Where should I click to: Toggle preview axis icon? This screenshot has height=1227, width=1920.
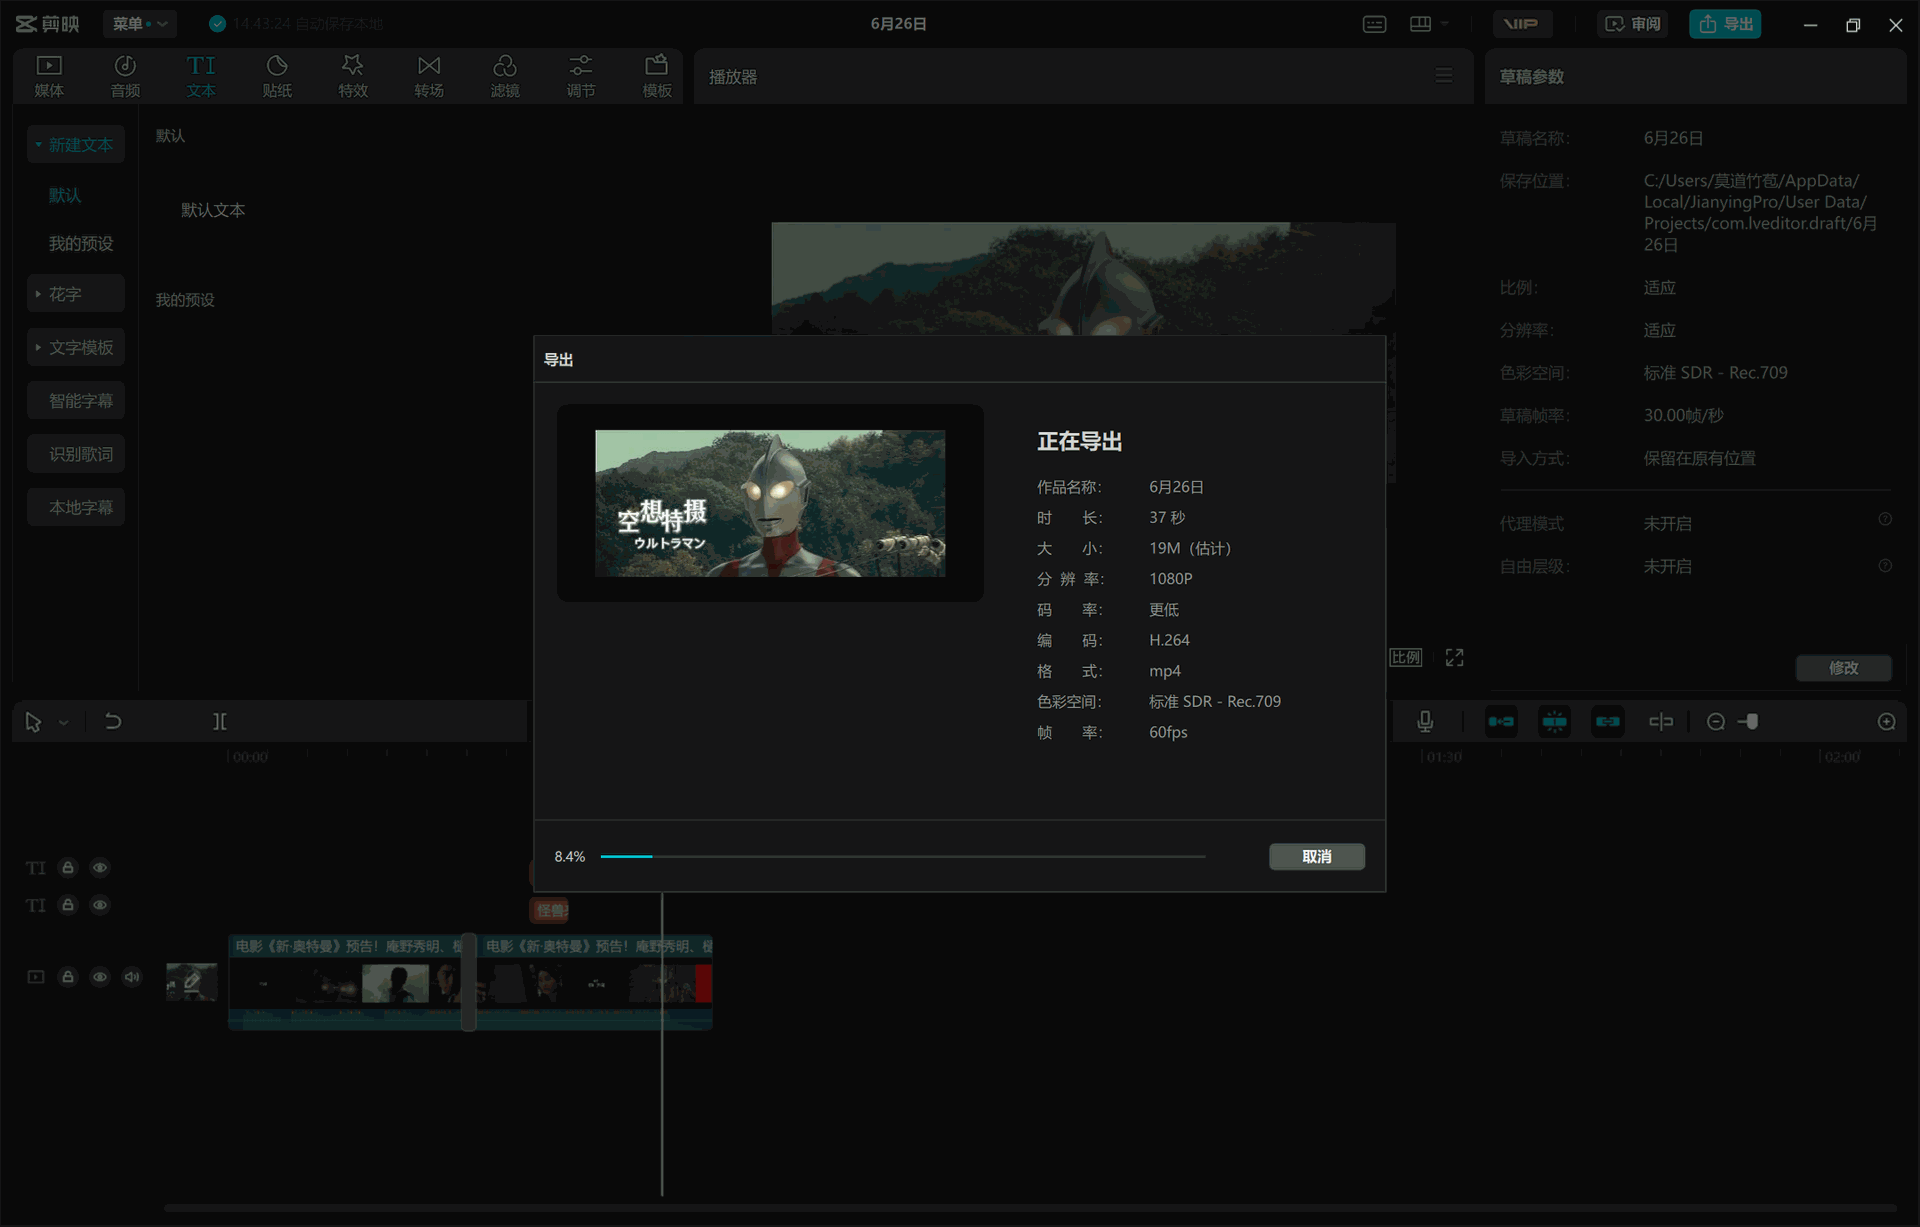pyautogui.click(x=1661, y=722)
